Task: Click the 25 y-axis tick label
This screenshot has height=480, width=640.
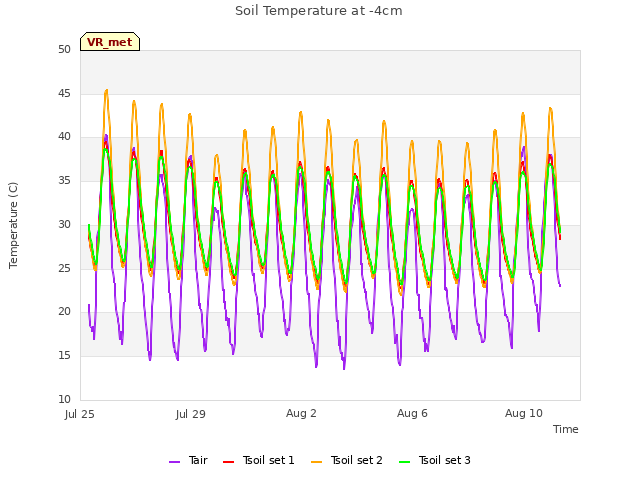Action: tap(64, 269)
